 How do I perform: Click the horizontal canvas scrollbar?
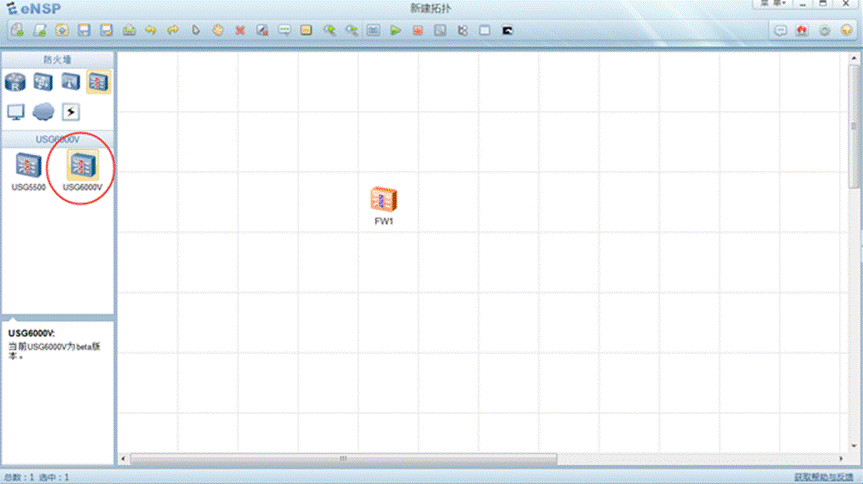tap(343, 459)
